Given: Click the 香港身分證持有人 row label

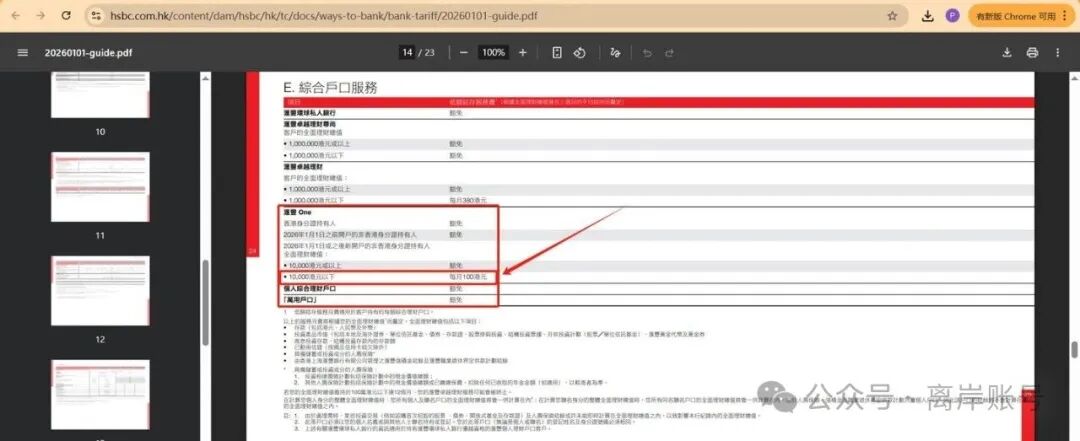Looking at the screenshot, I should coord(310,223).
